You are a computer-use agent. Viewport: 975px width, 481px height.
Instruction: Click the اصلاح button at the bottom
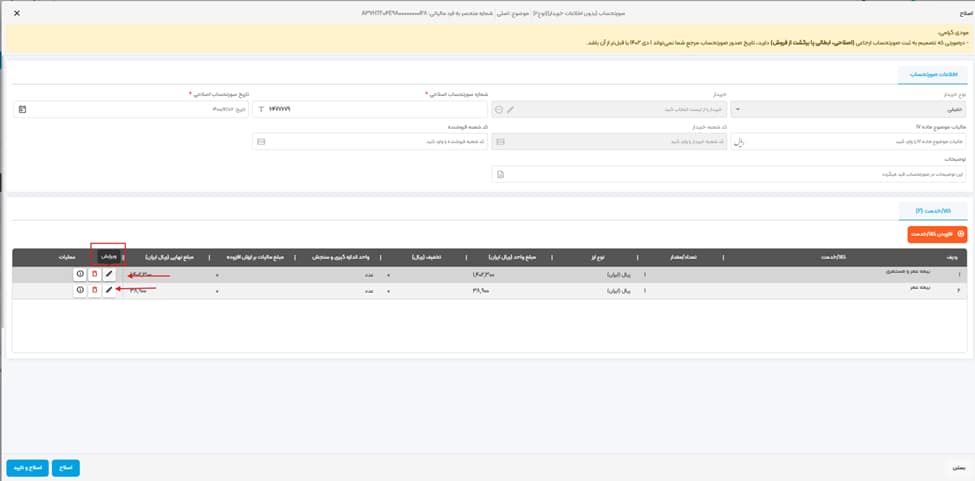click(65, 467)
